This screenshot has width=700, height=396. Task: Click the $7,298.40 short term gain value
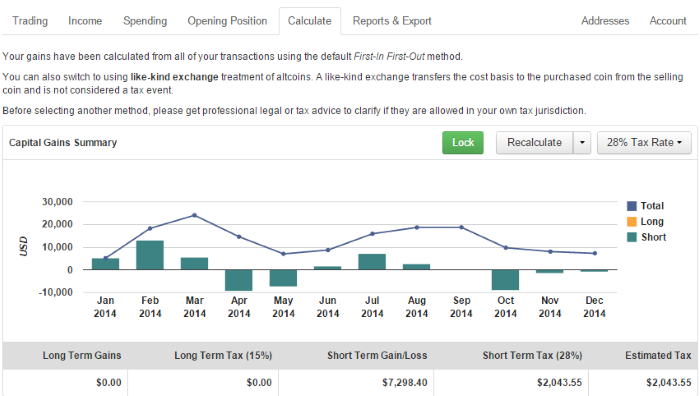(x=404, y=383)
